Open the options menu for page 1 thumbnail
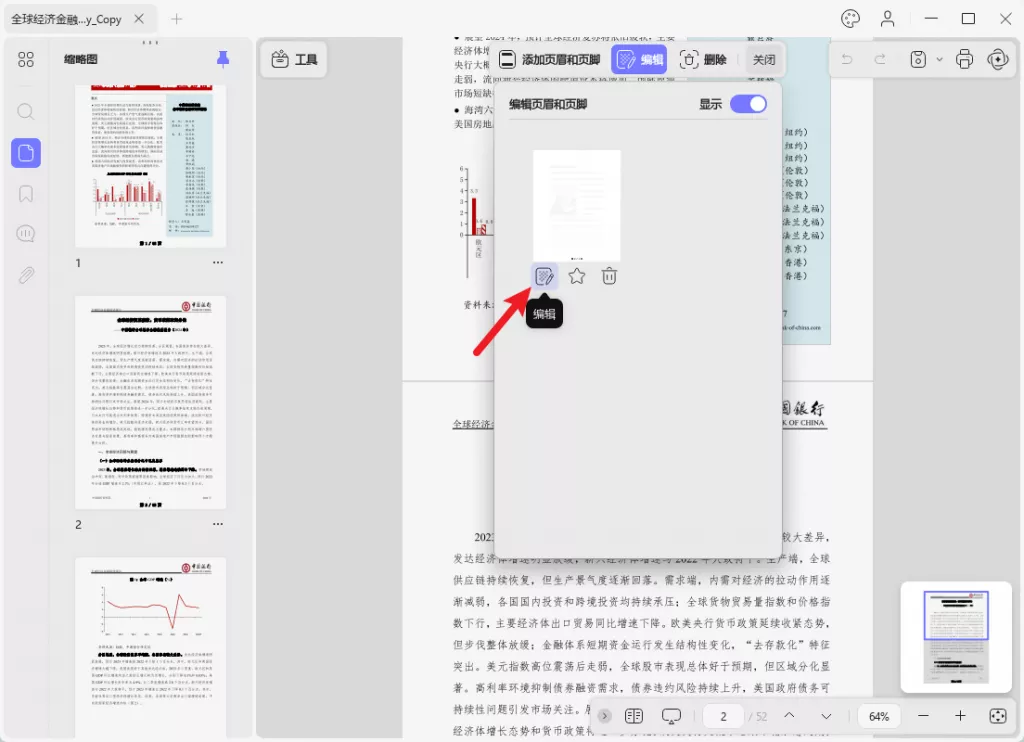 click(217, 263)
